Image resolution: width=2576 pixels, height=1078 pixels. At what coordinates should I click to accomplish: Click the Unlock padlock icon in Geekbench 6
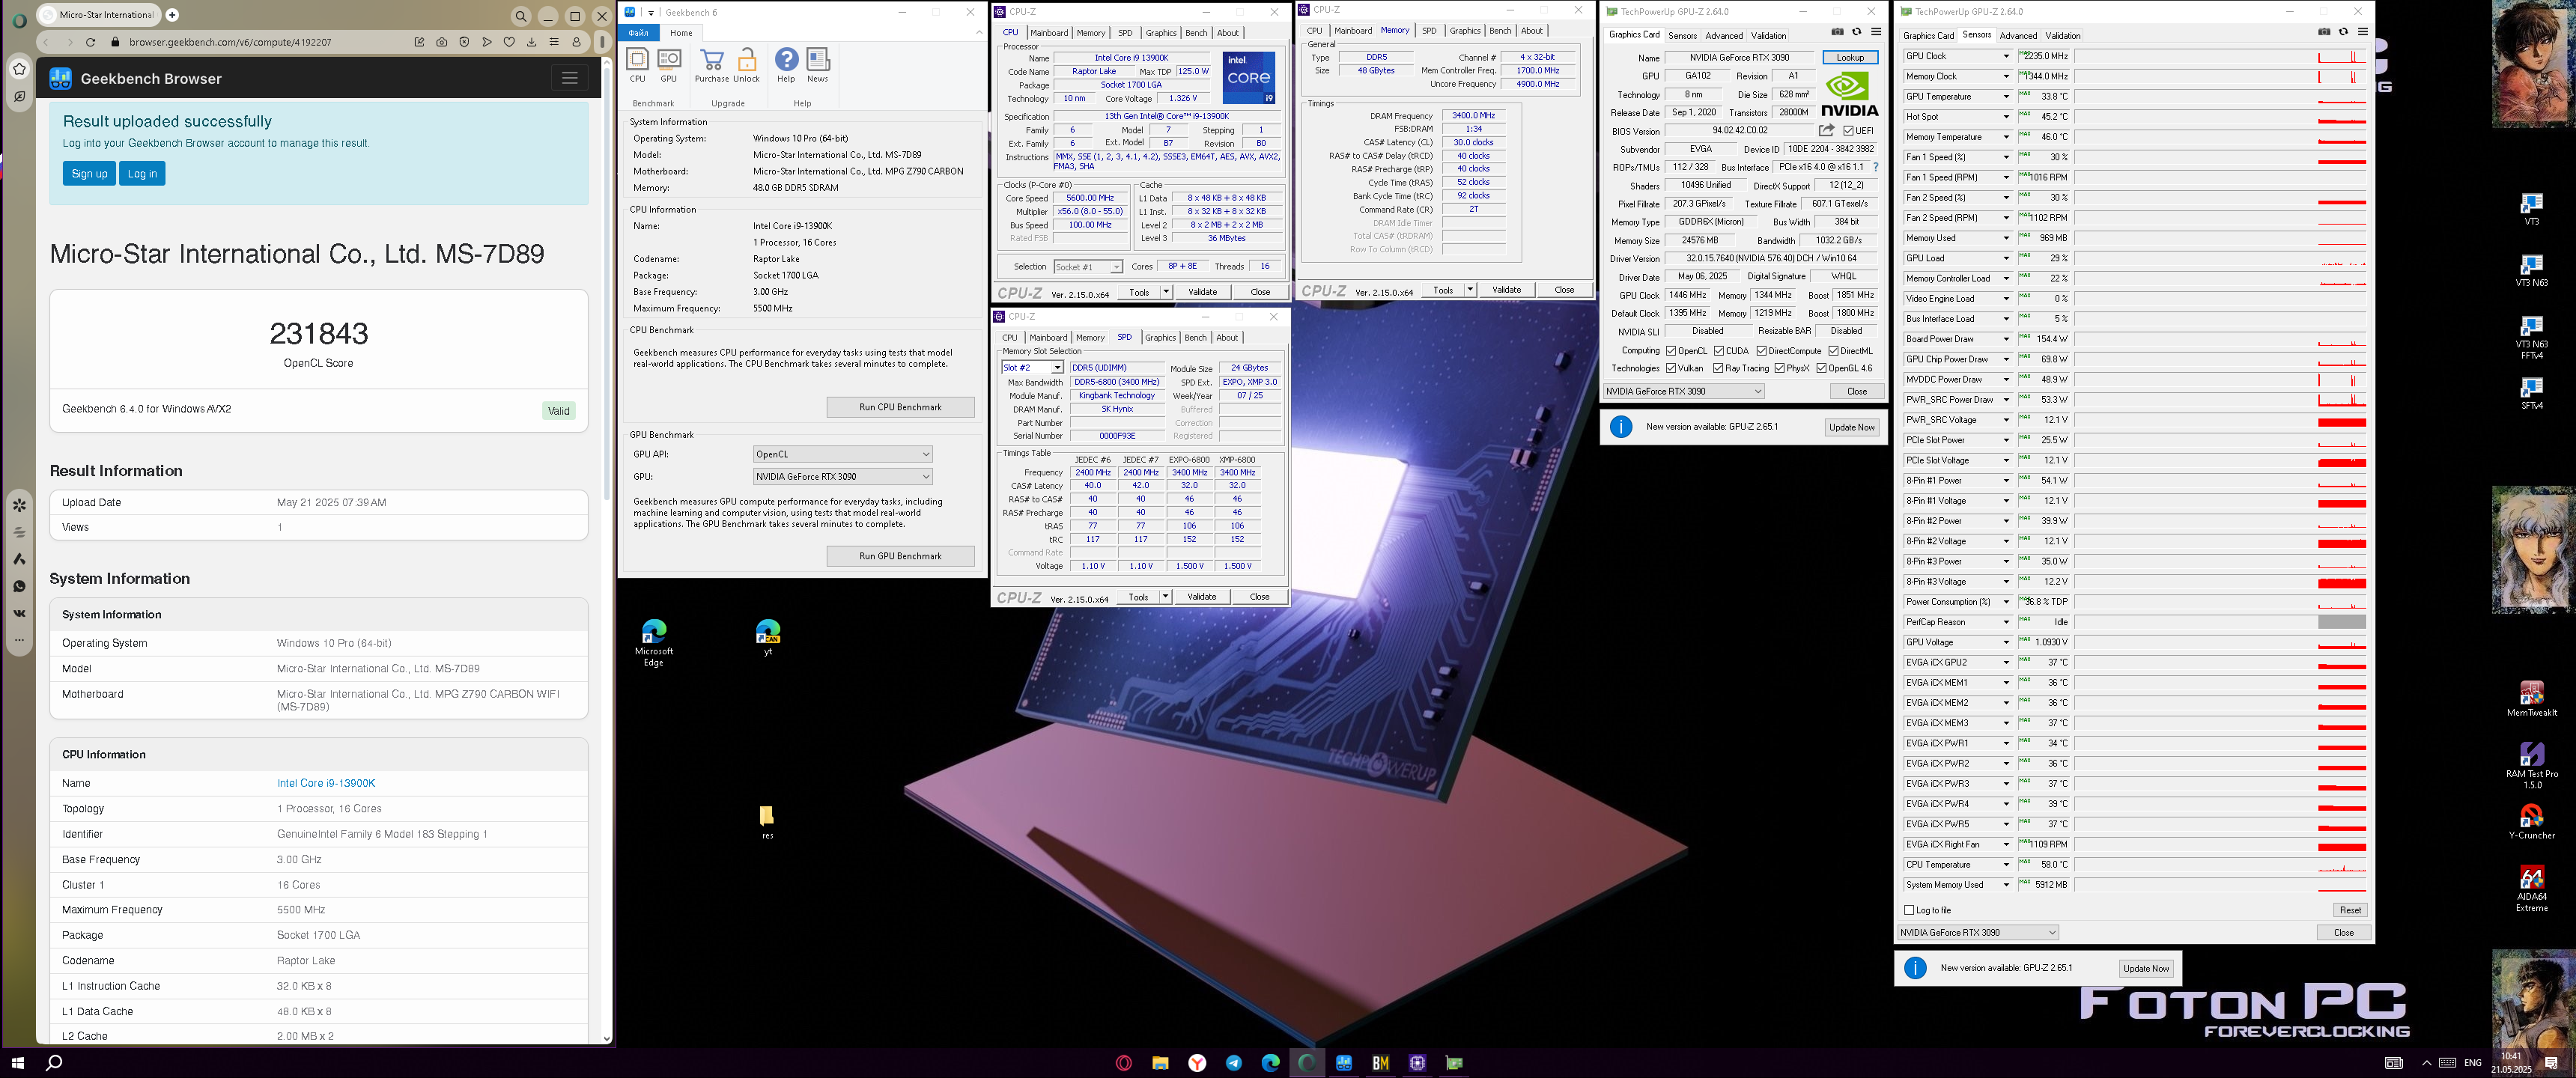pyautogui.click(x=746, y=60)
